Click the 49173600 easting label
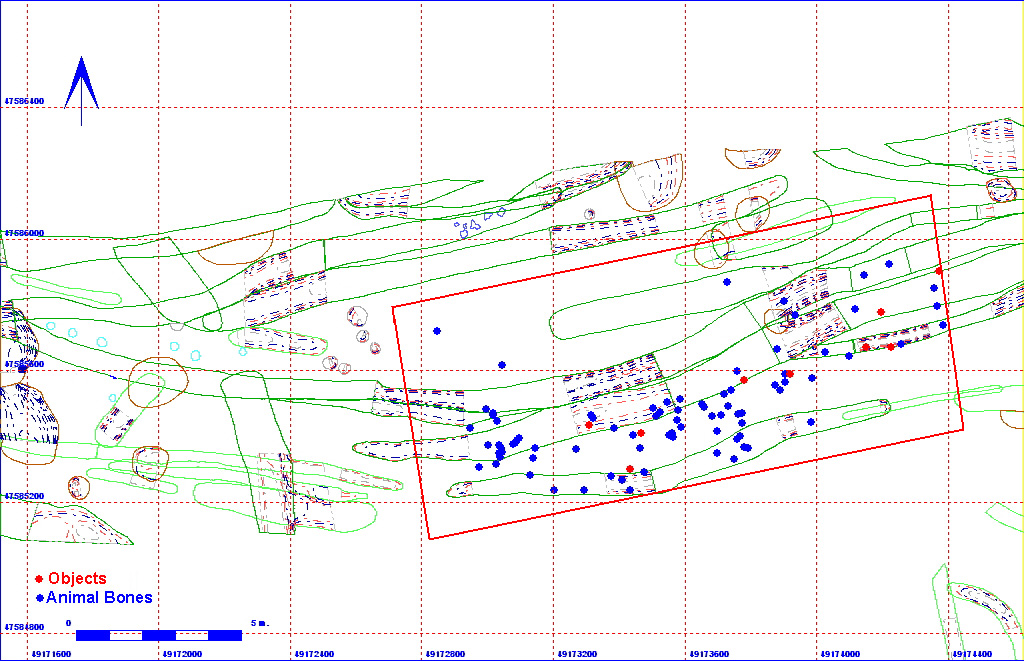 click(x=709, y=654)
